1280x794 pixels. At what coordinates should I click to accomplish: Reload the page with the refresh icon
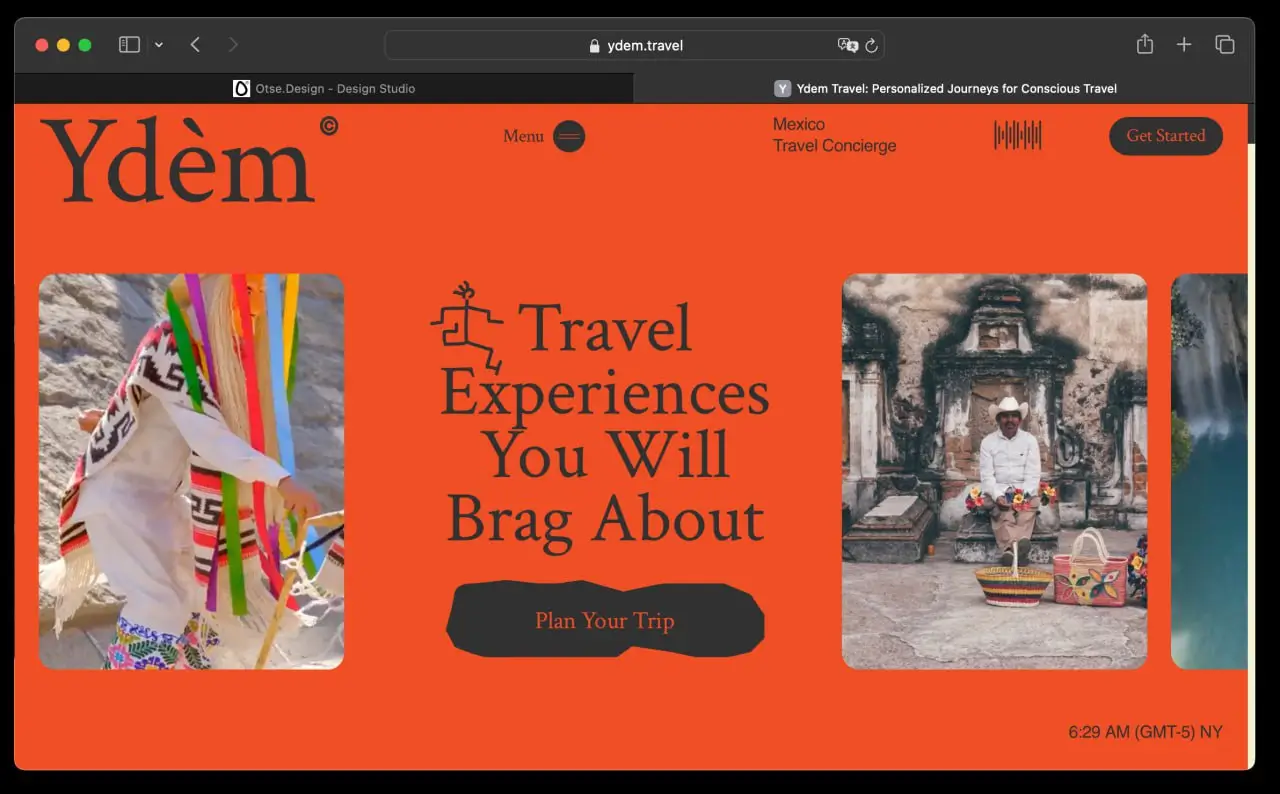[871, 45]
